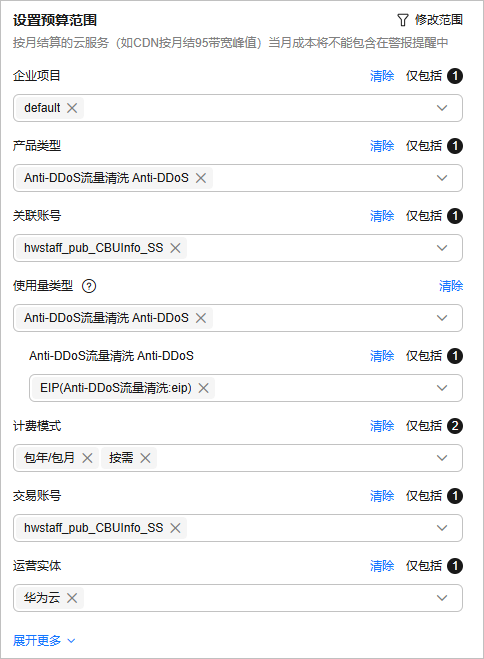Click inside the 关联账号 selection field
Image resolution: width=484 pixels, height=659 pixels.
238,248
